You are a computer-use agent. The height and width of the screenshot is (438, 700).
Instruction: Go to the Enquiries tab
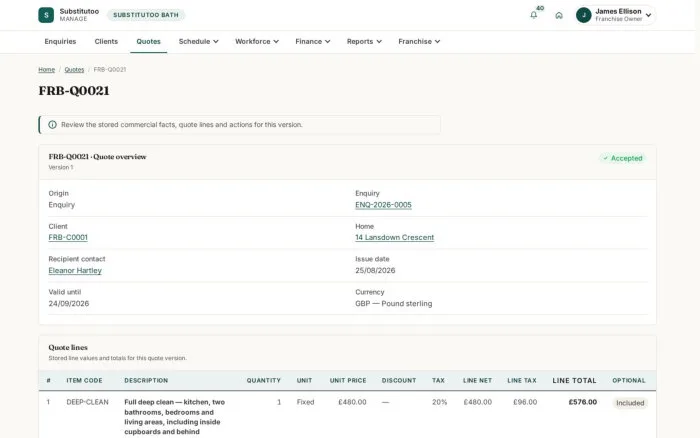pyautogui.click(x=60, y=42)
